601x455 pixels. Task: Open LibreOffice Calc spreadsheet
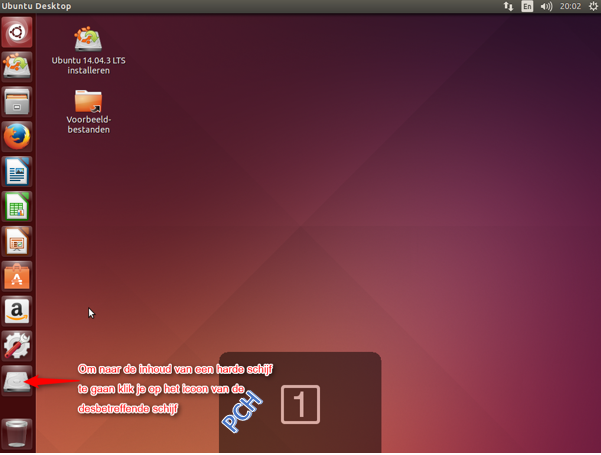point(17,207)
